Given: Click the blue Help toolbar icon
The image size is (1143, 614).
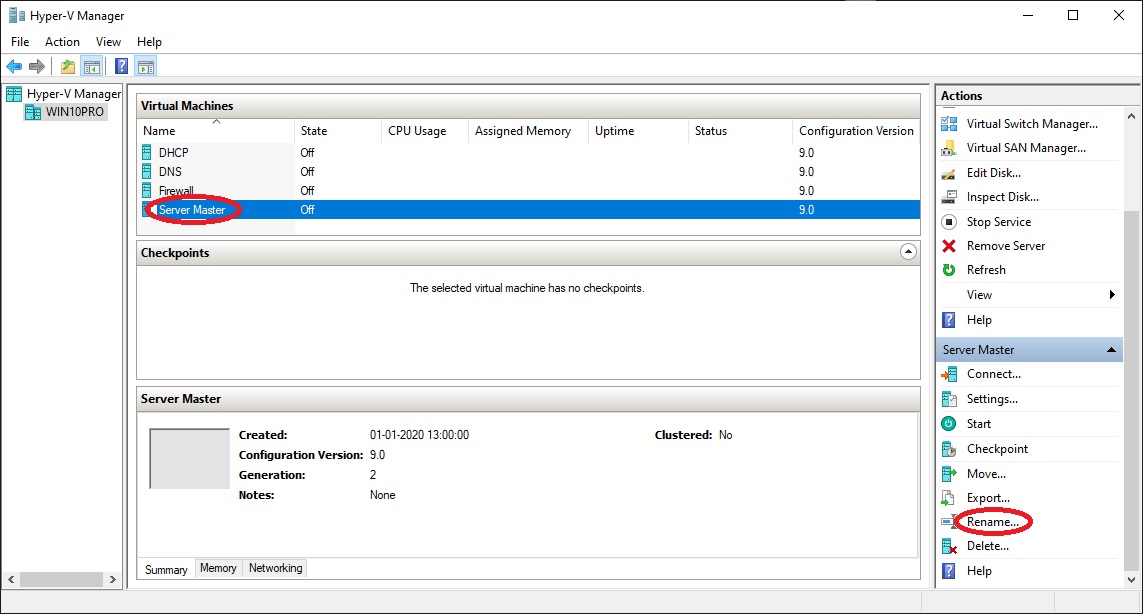Looking at the screenshot, I should pyautogui.click(x=122, y=67).
